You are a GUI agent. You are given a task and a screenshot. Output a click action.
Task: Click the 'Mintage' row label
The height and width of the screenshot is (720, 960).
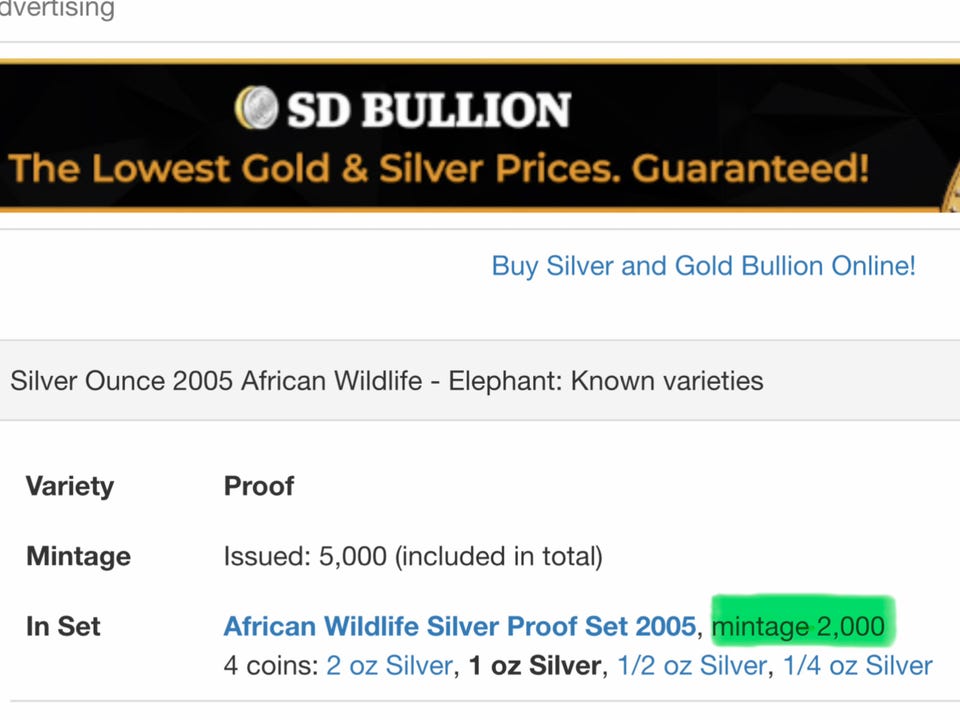coord(78,556)
